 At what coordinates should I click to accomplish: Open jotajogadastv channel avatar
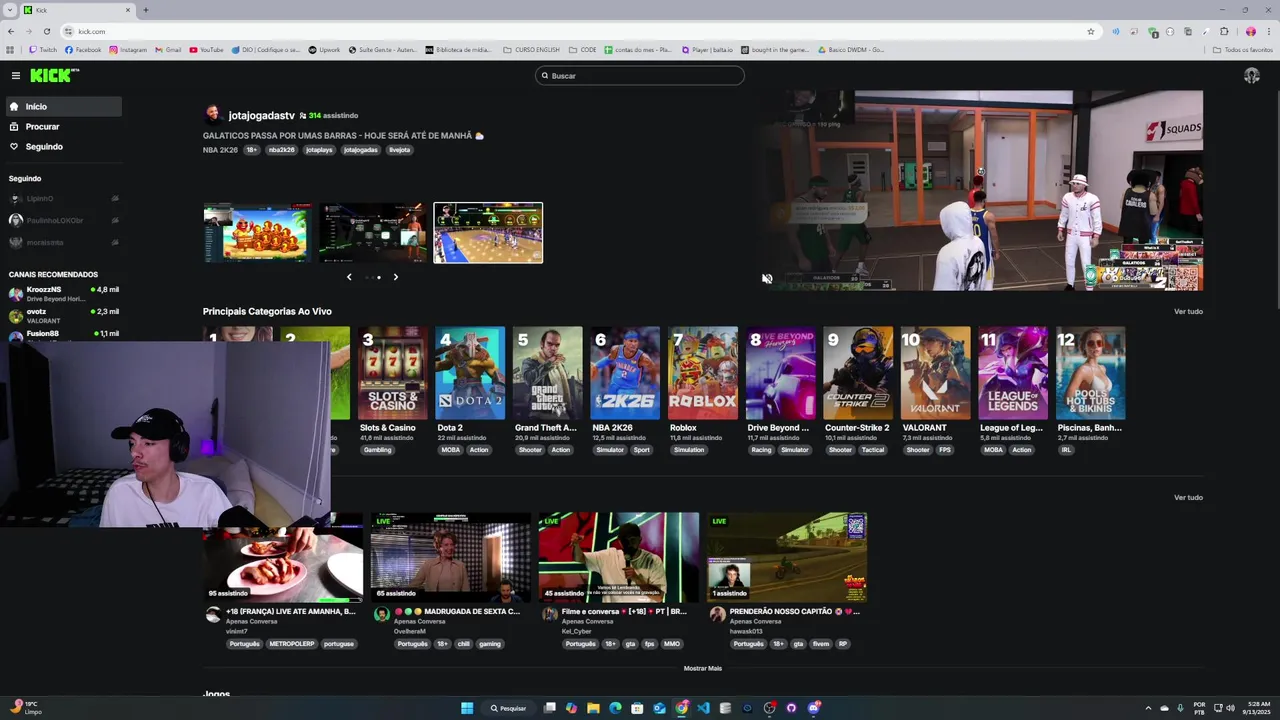pyautogui.click(x=212, y=115)
